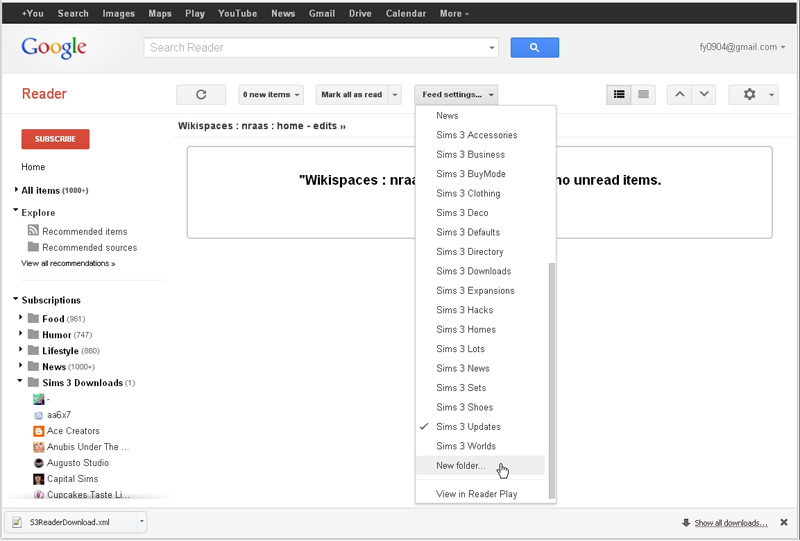The height and width of the screenshot is (541, 800).
Task: Click the dropdown menu scrollbar
Action: tap(550, 380)
